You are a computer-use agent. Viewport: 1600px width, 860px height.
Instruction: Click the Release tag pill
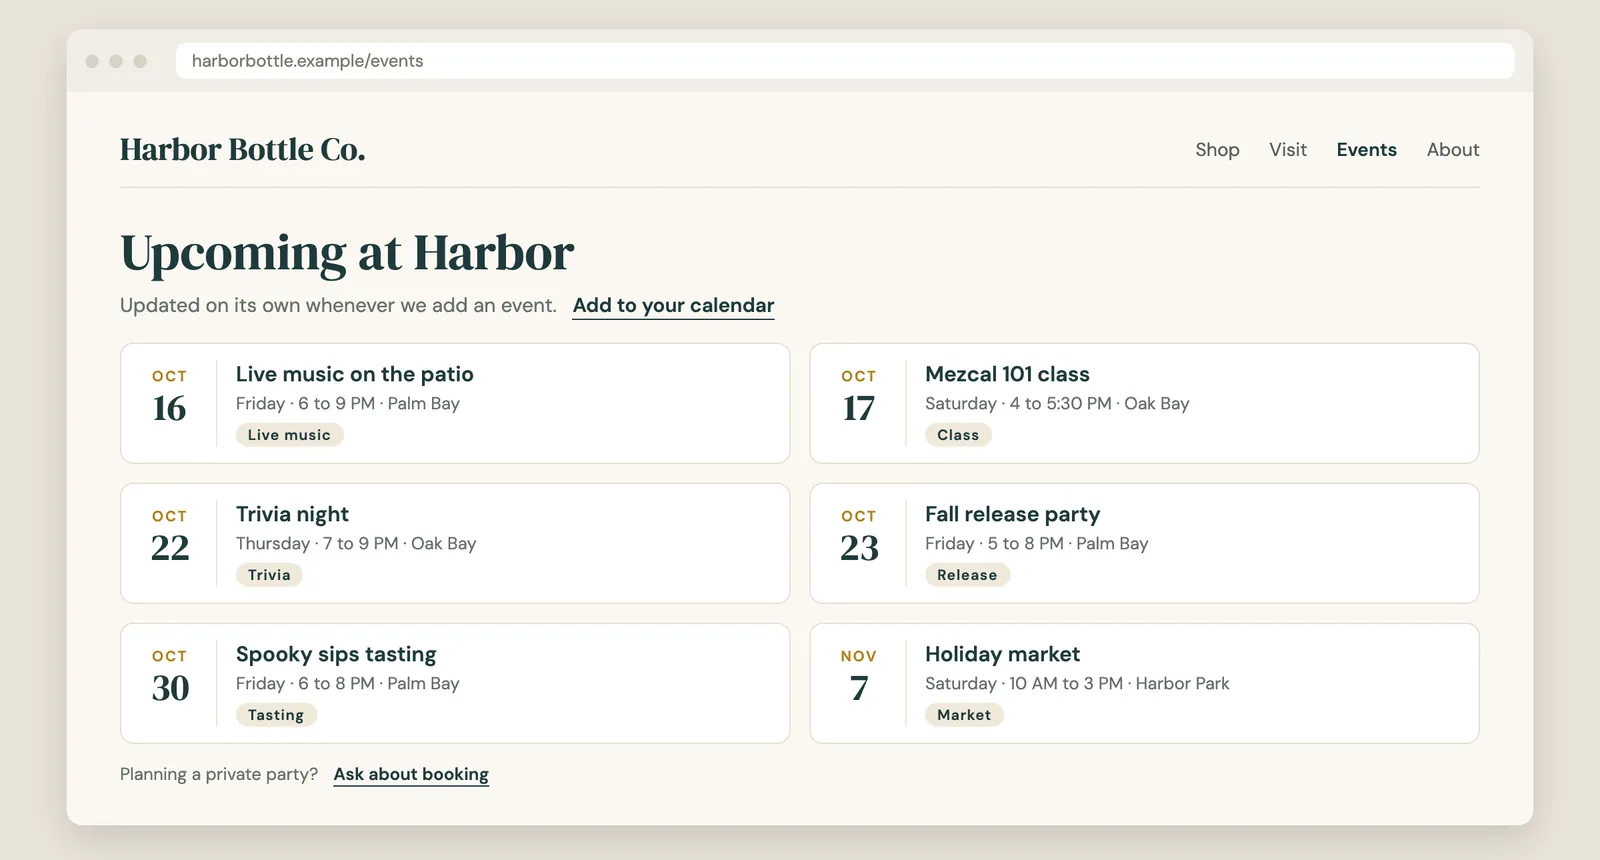click(x=967, y=575)
